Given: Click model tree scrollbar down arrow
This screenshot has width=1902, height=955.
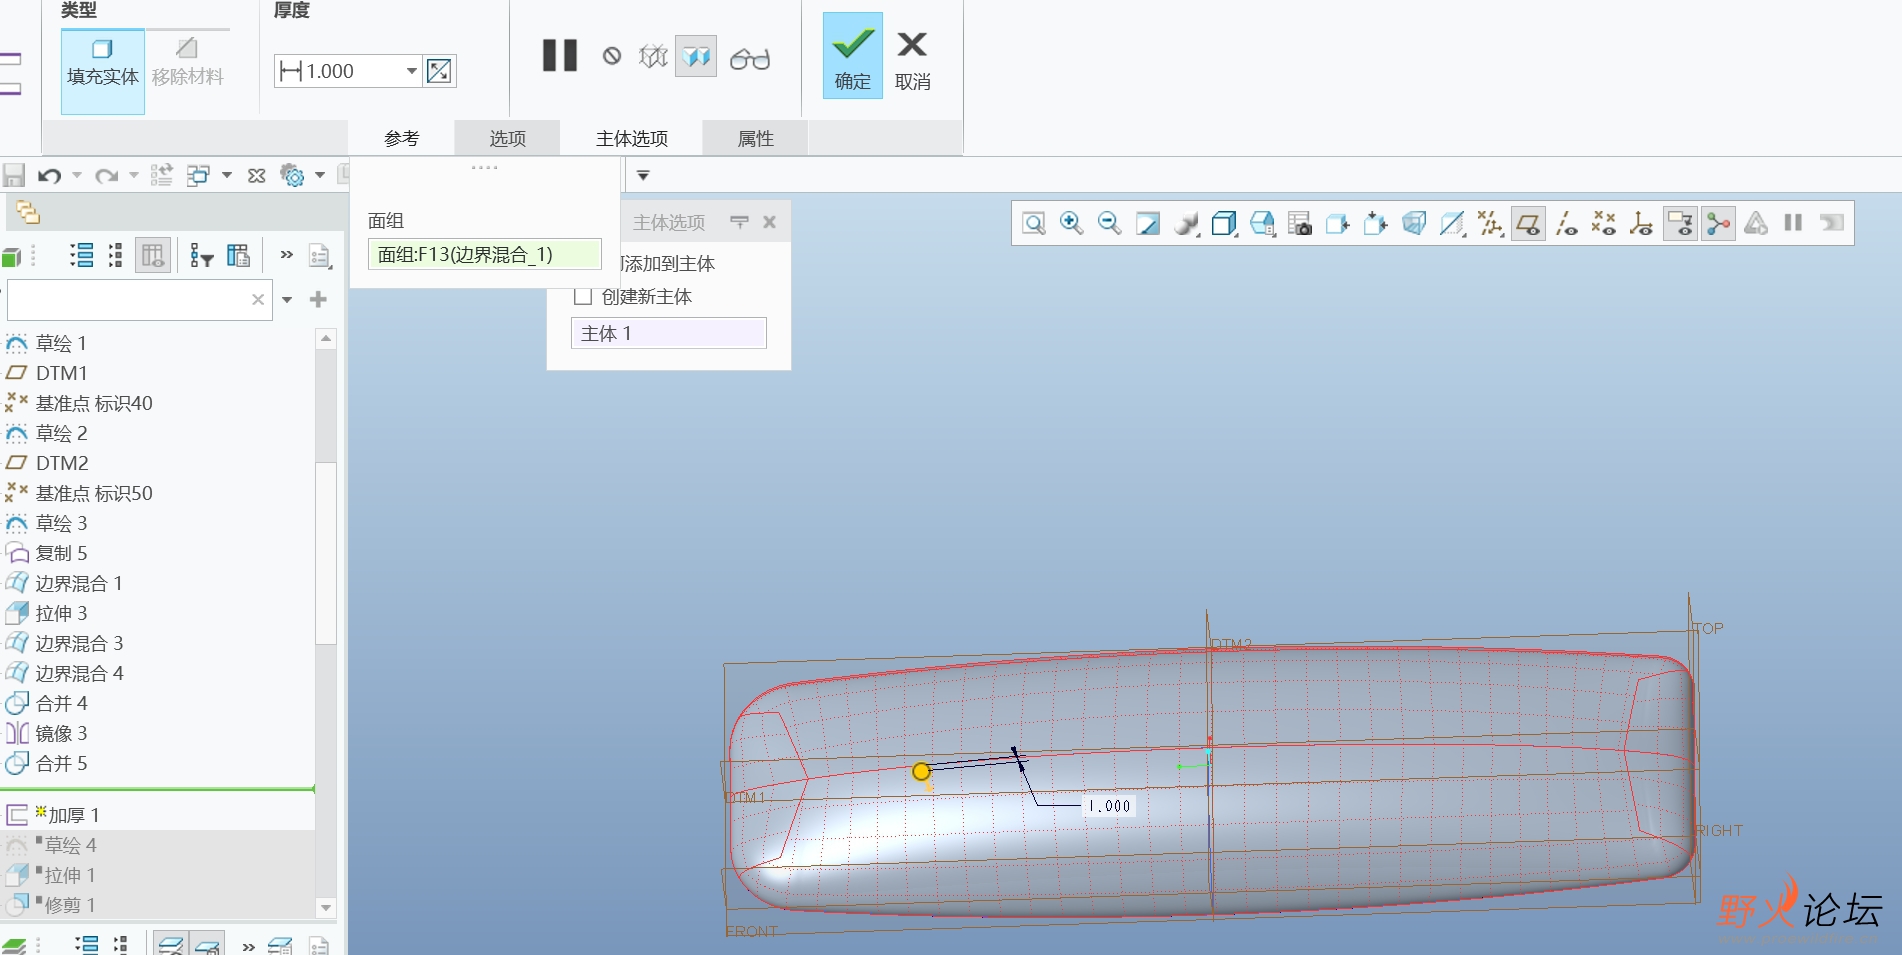Looking at the screenshot, I should click(326, 908).
